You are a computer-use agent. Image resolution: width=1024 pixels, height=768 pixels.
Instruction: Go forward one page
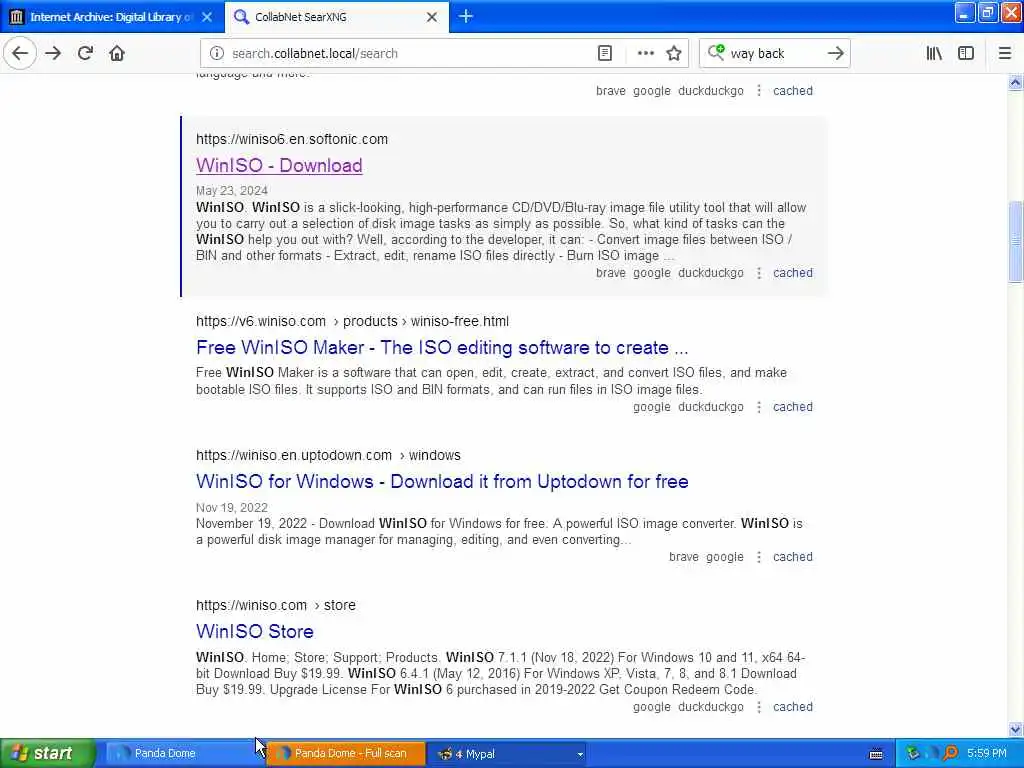(x=54, y=54)
